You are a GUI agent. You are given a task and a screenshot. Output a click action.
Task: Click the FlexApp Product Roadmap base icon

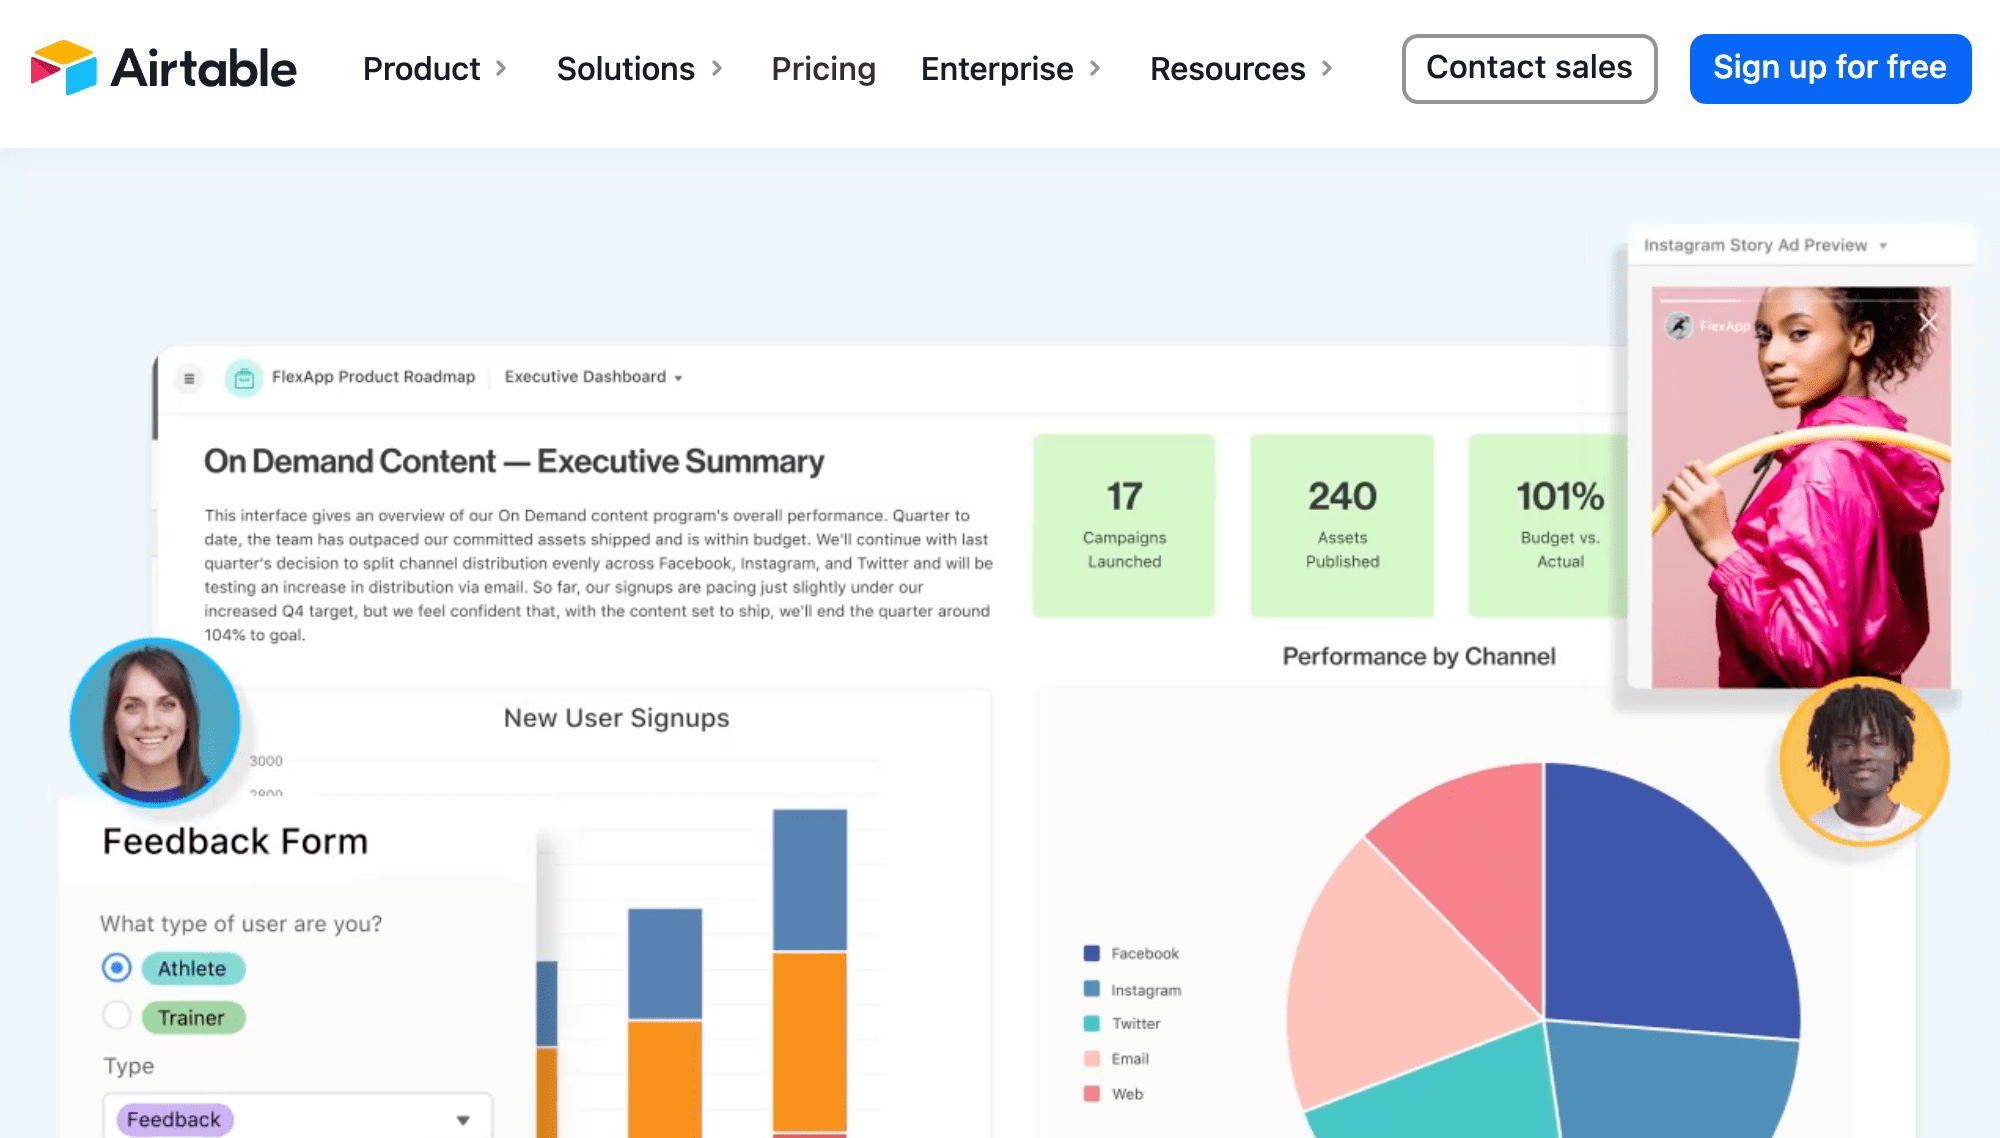click(x=243, y=378)
